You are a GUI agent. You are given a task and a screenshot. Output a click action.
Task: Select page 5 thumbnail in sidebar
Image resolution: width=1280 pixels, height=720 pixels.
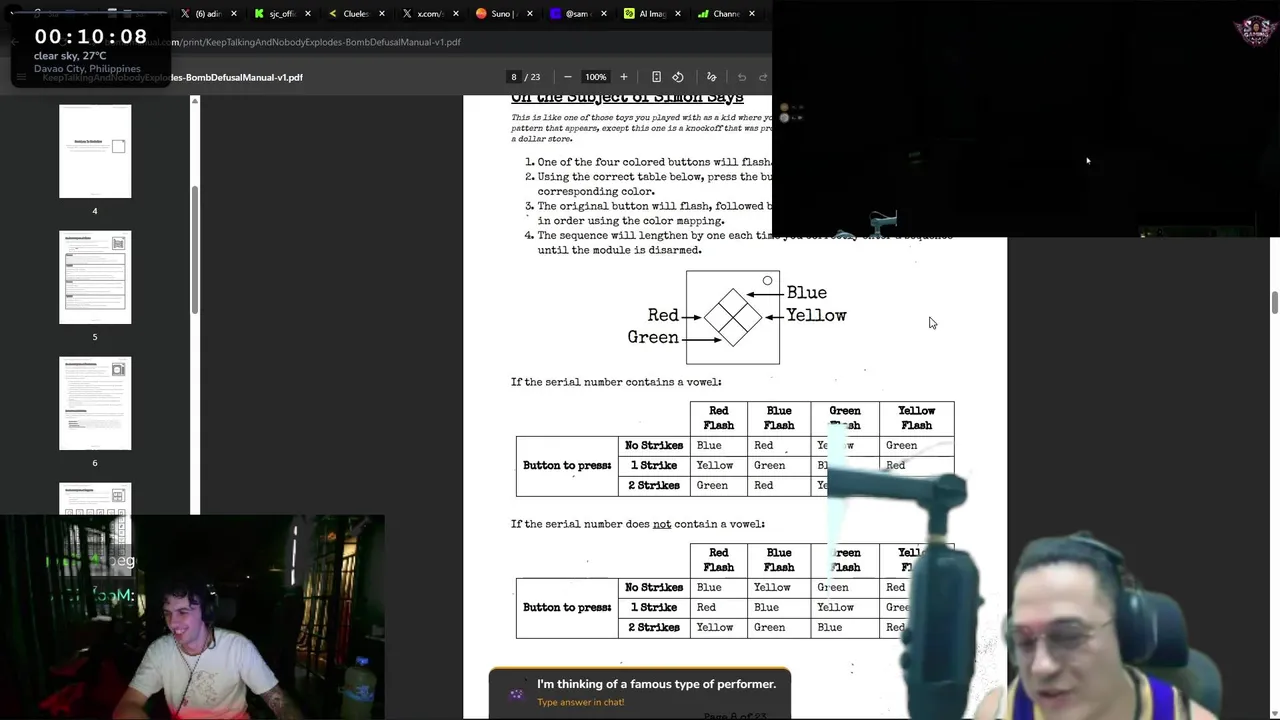[x=95, y=277]
